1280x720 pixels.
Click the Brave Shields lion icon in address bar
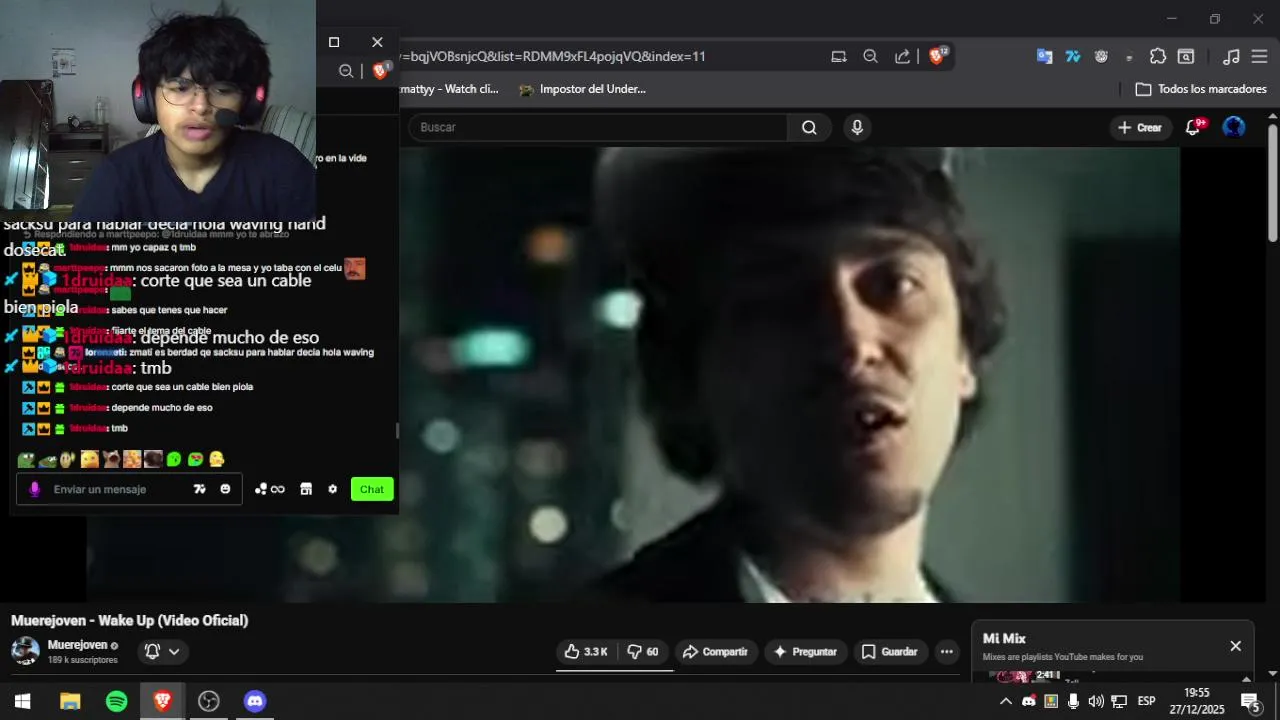click(937, 56)
